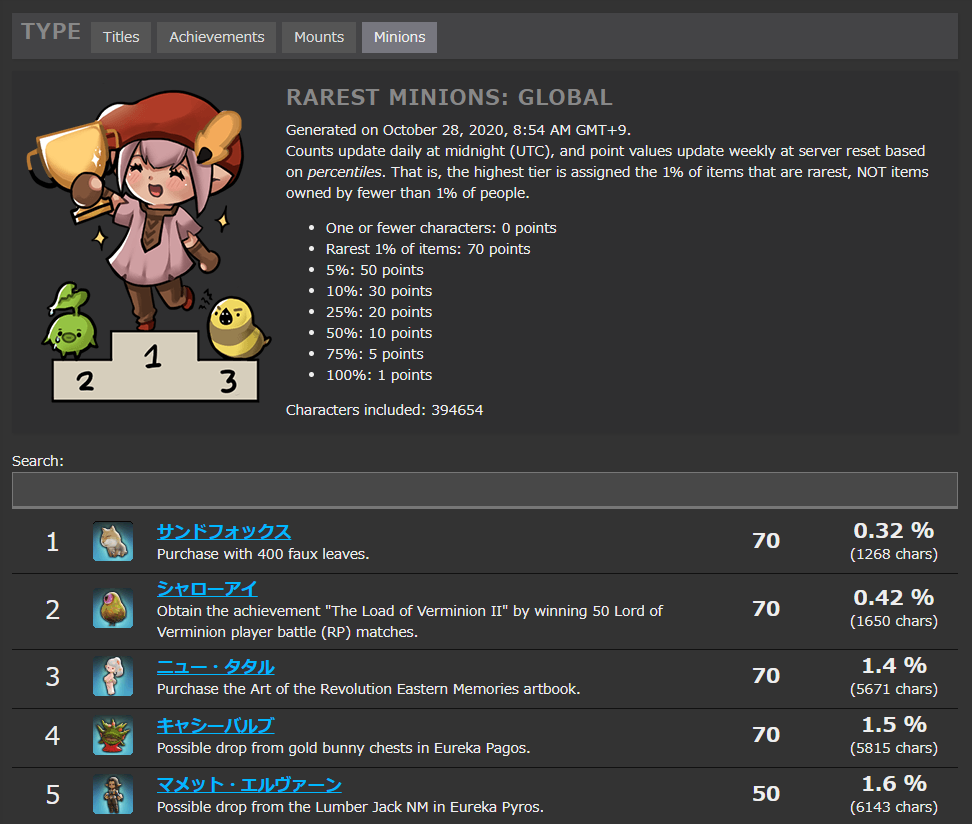
Task: Click the '(5815 chars)' count
Action: pos(894,748)
